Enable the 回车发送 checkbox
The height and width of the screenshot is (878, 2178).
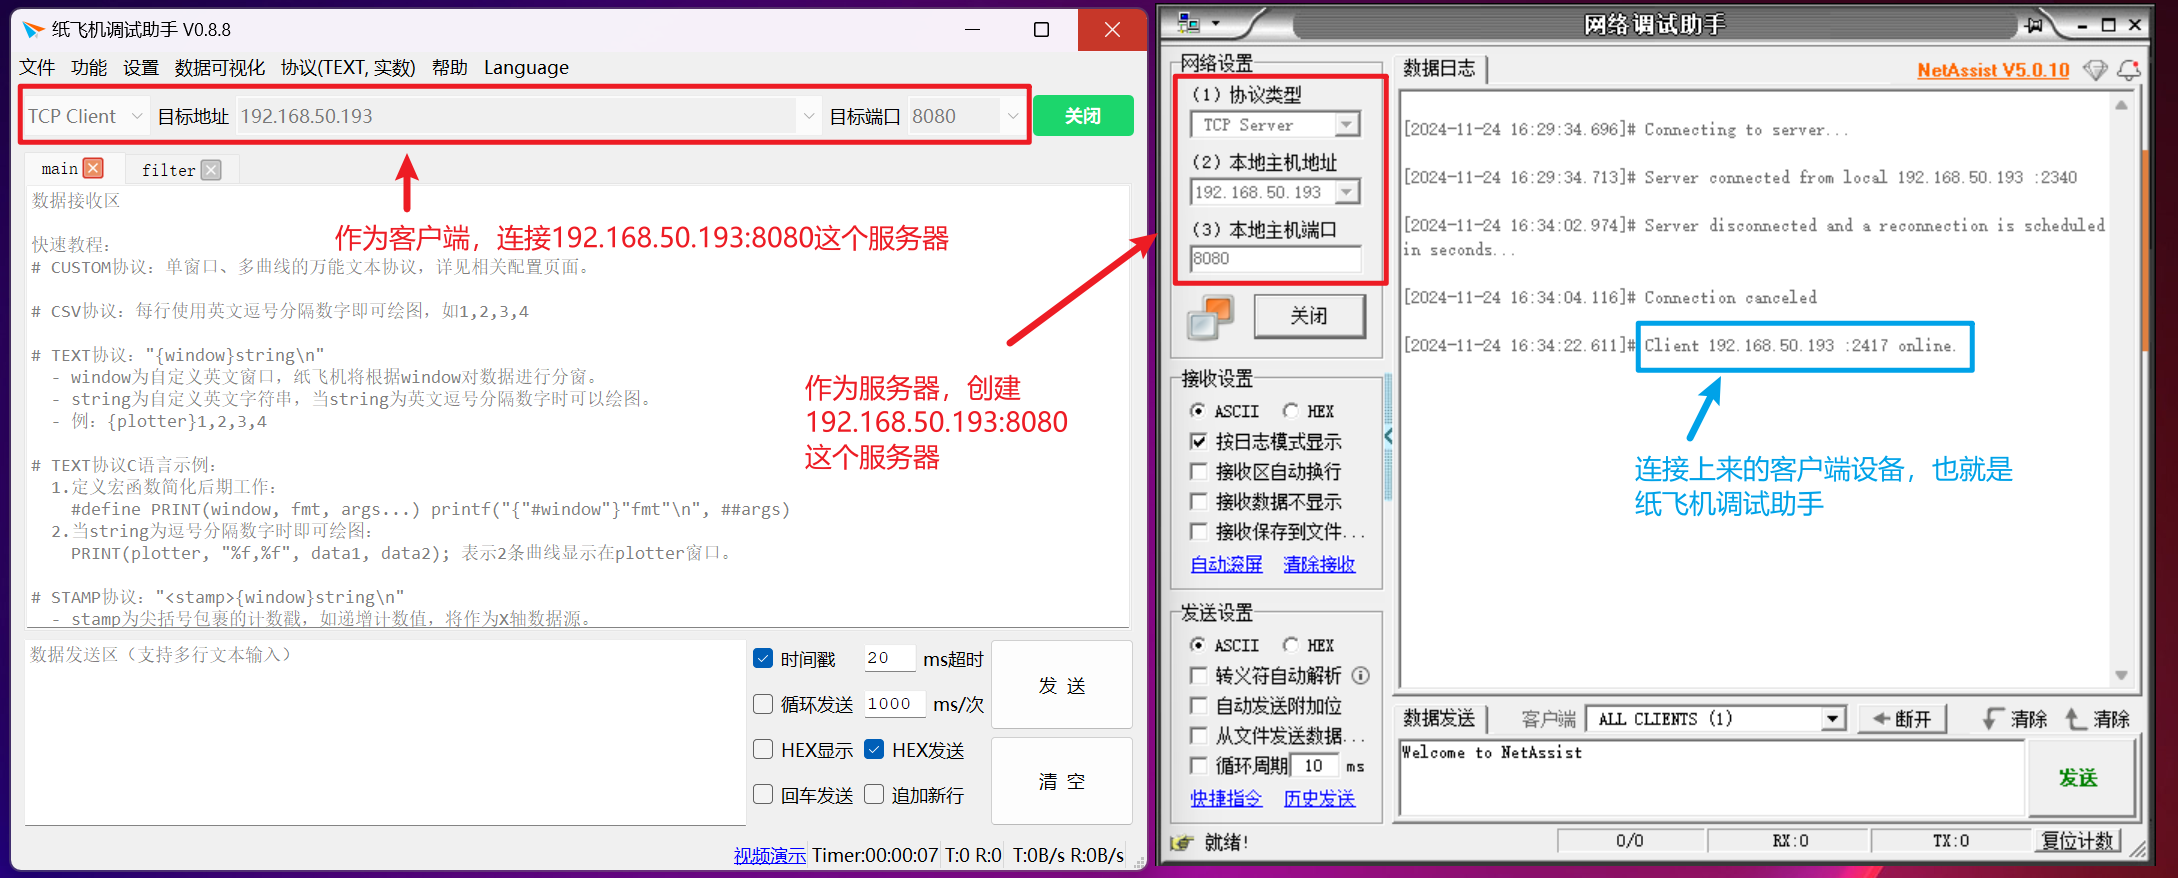[x=763, y=794]
